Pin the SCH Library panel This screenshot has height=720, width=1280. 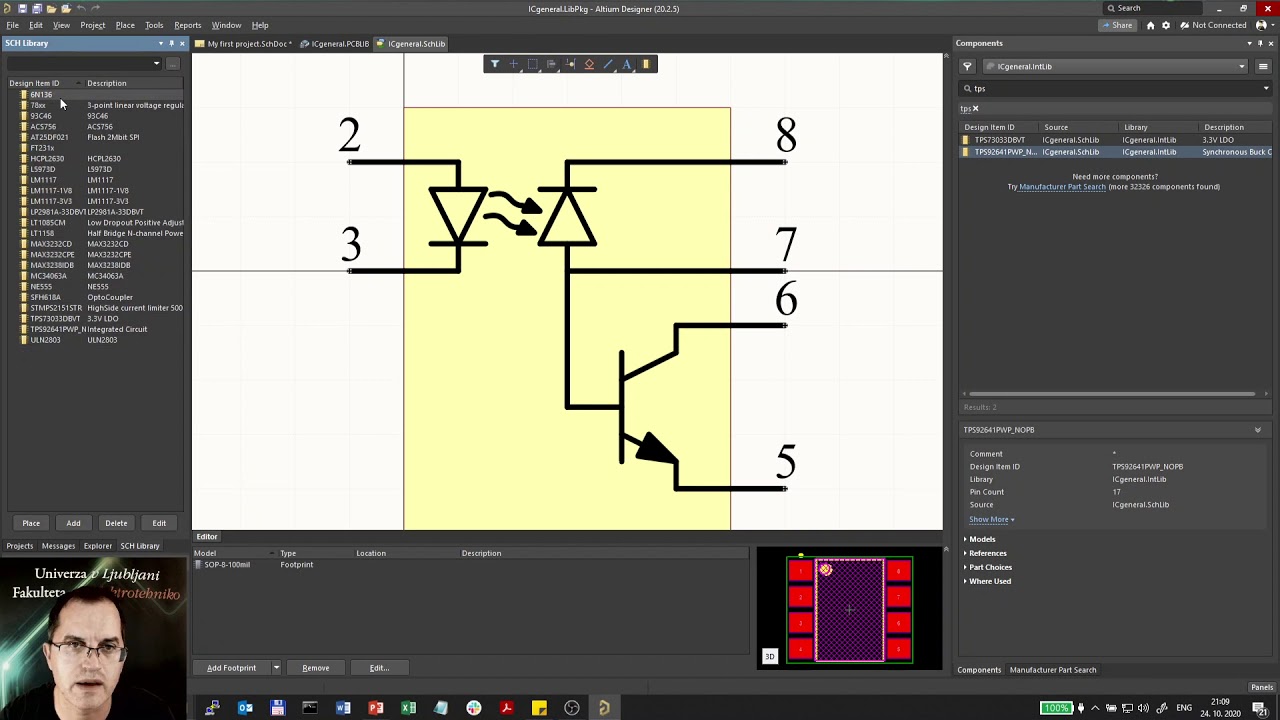[x=171, y=43]
